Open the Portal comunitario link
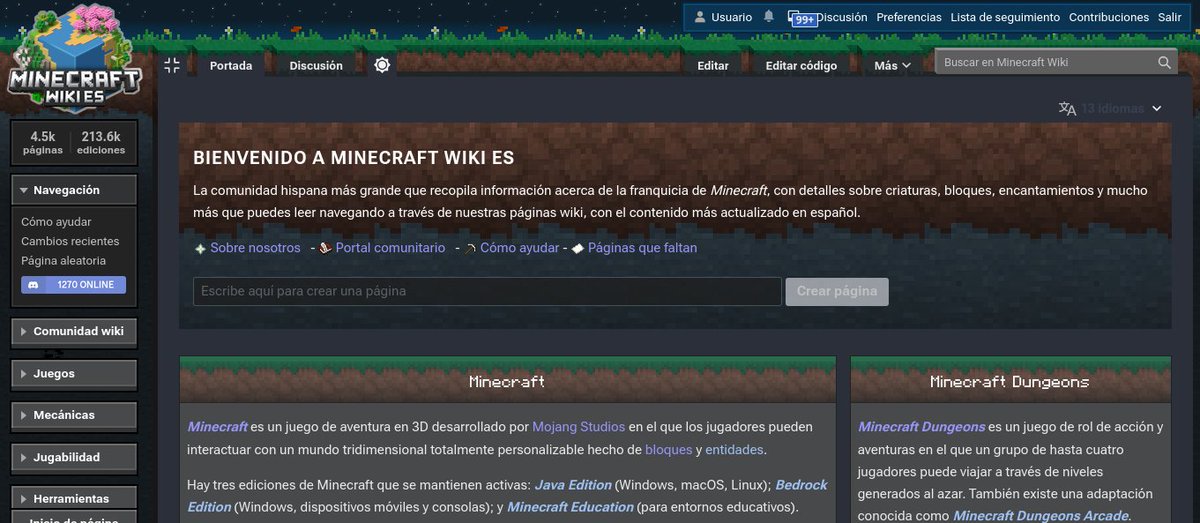Viewport: 1200px width, 523px height. point(390,248)
